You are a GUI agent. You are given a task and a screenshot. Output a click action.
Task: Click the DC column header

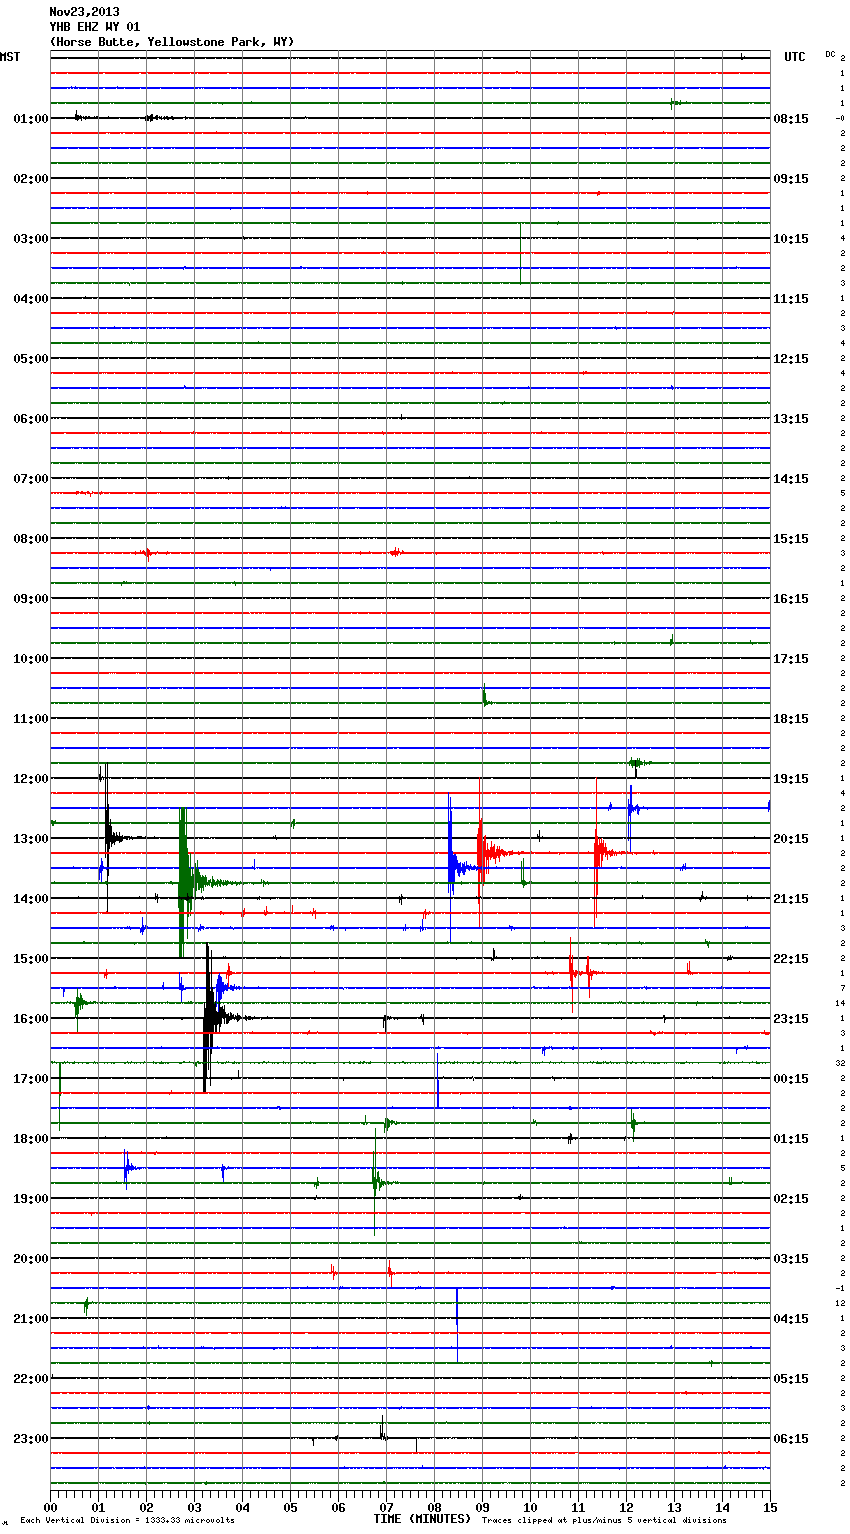830,53
